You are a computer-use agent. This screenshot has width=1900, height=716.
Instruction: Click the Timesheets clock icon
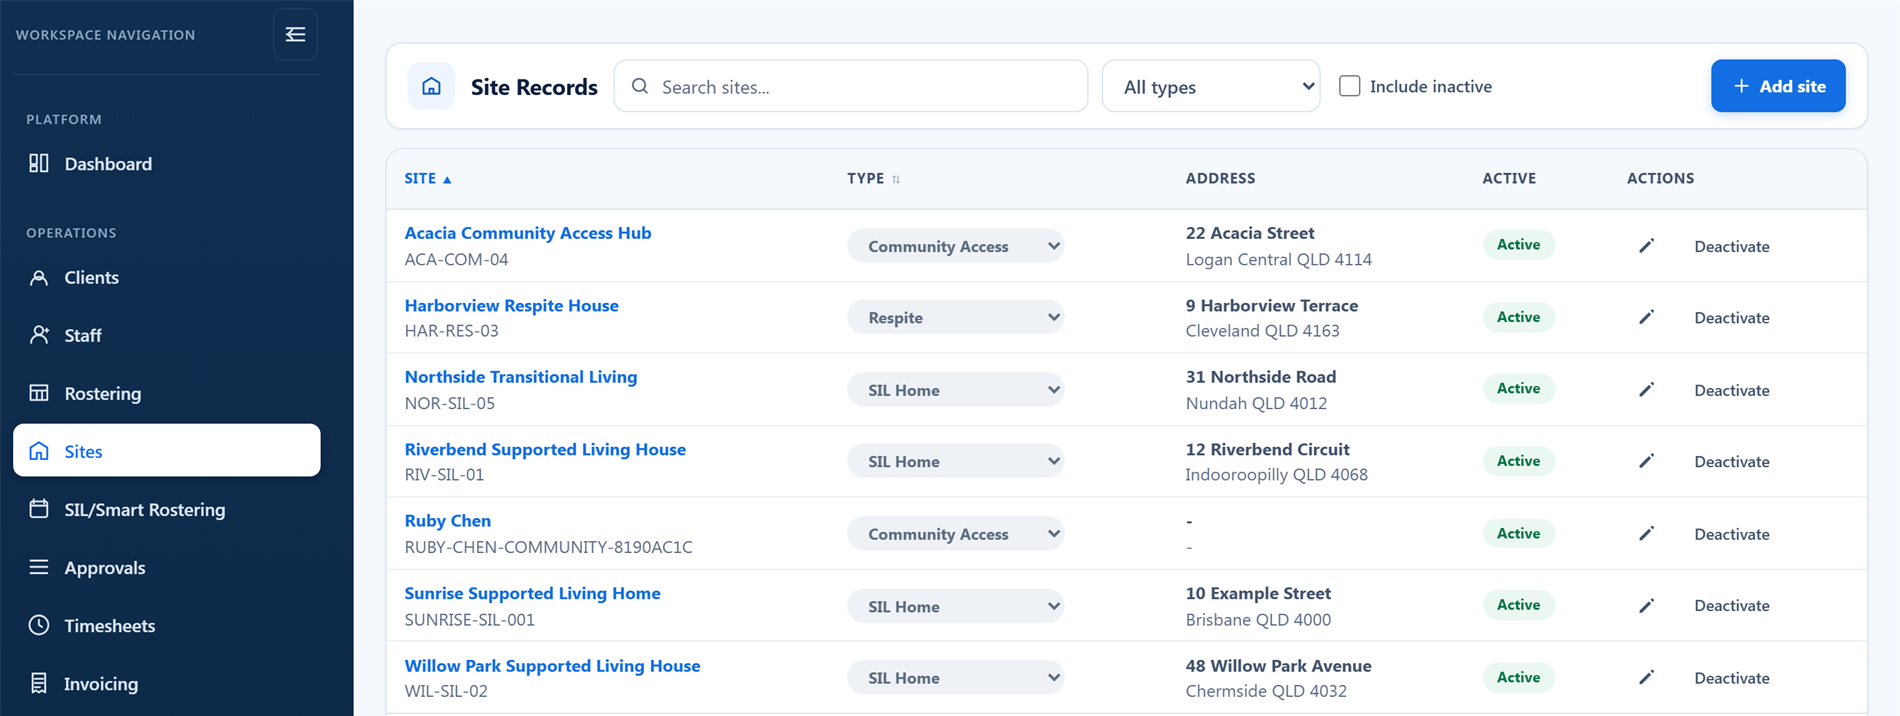click(x=39, y=625)
